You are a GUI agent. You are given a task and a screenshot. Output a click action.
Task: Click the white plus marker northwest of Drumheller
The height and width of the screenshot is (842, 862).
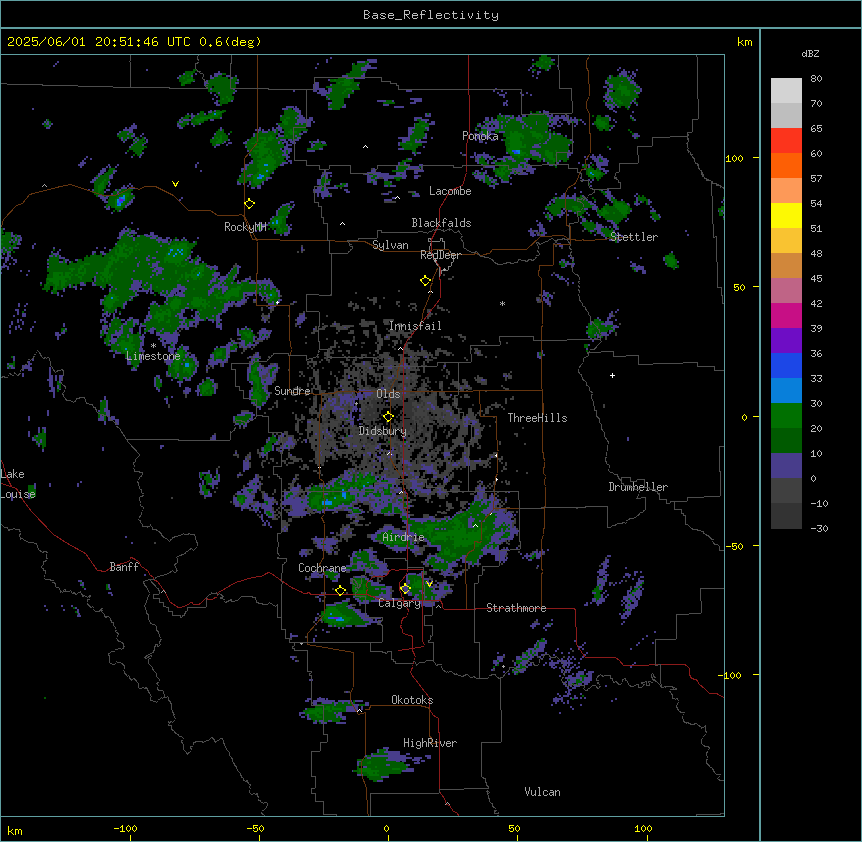click(612, 375)
